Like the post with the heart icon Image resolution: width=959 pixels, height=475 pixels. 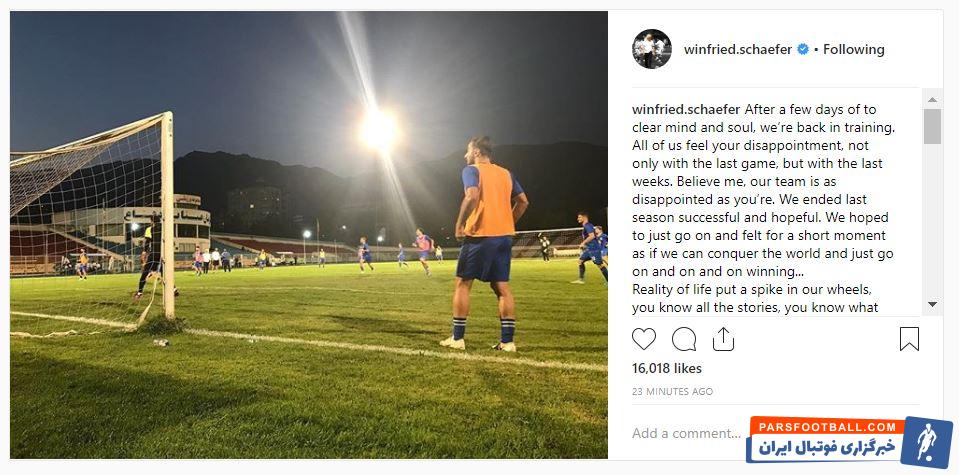645,339
